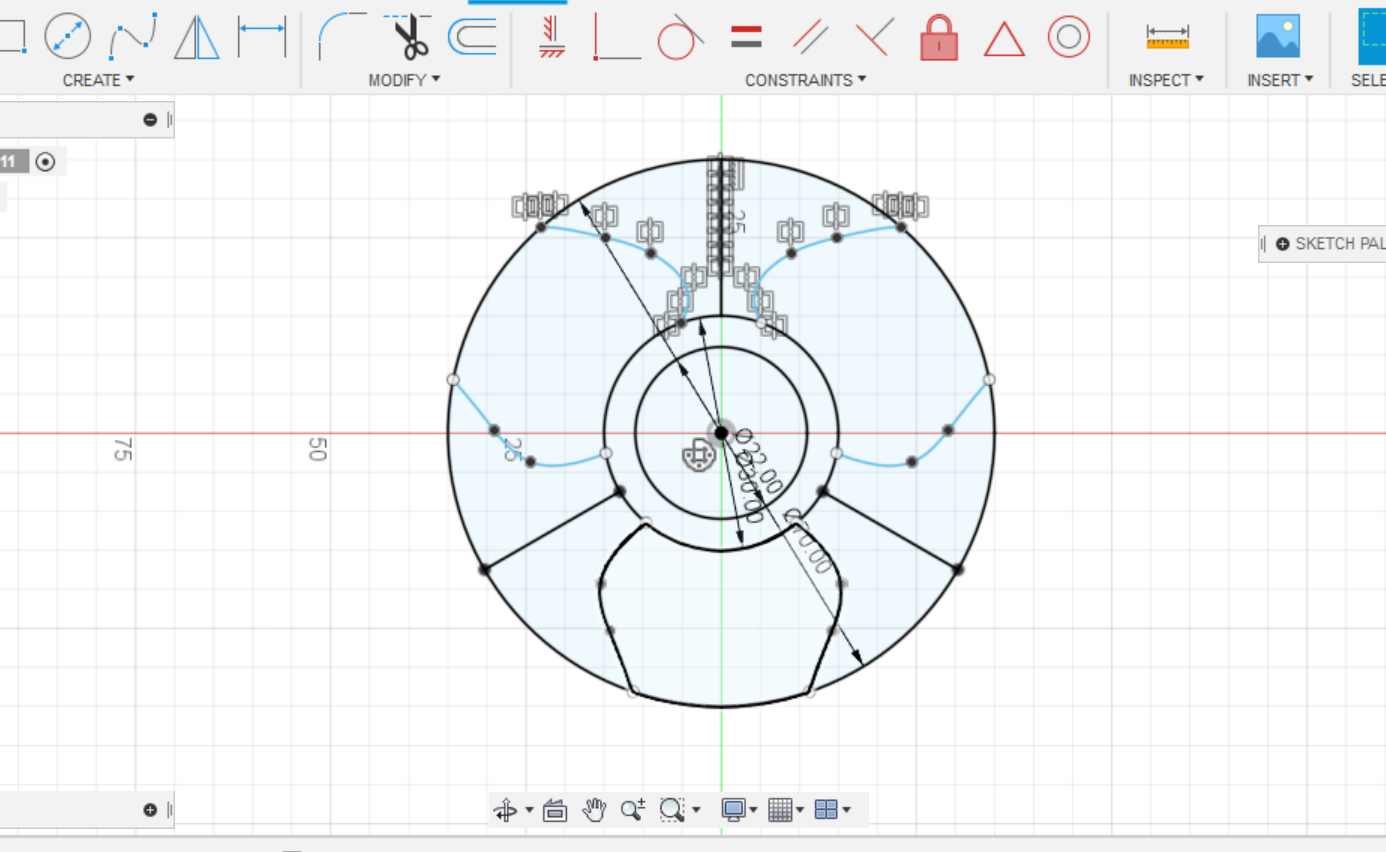Viewport: 1386px width, 852px height.
Task: Collapse the browser panel with minus button
Action: coord(150,120)
